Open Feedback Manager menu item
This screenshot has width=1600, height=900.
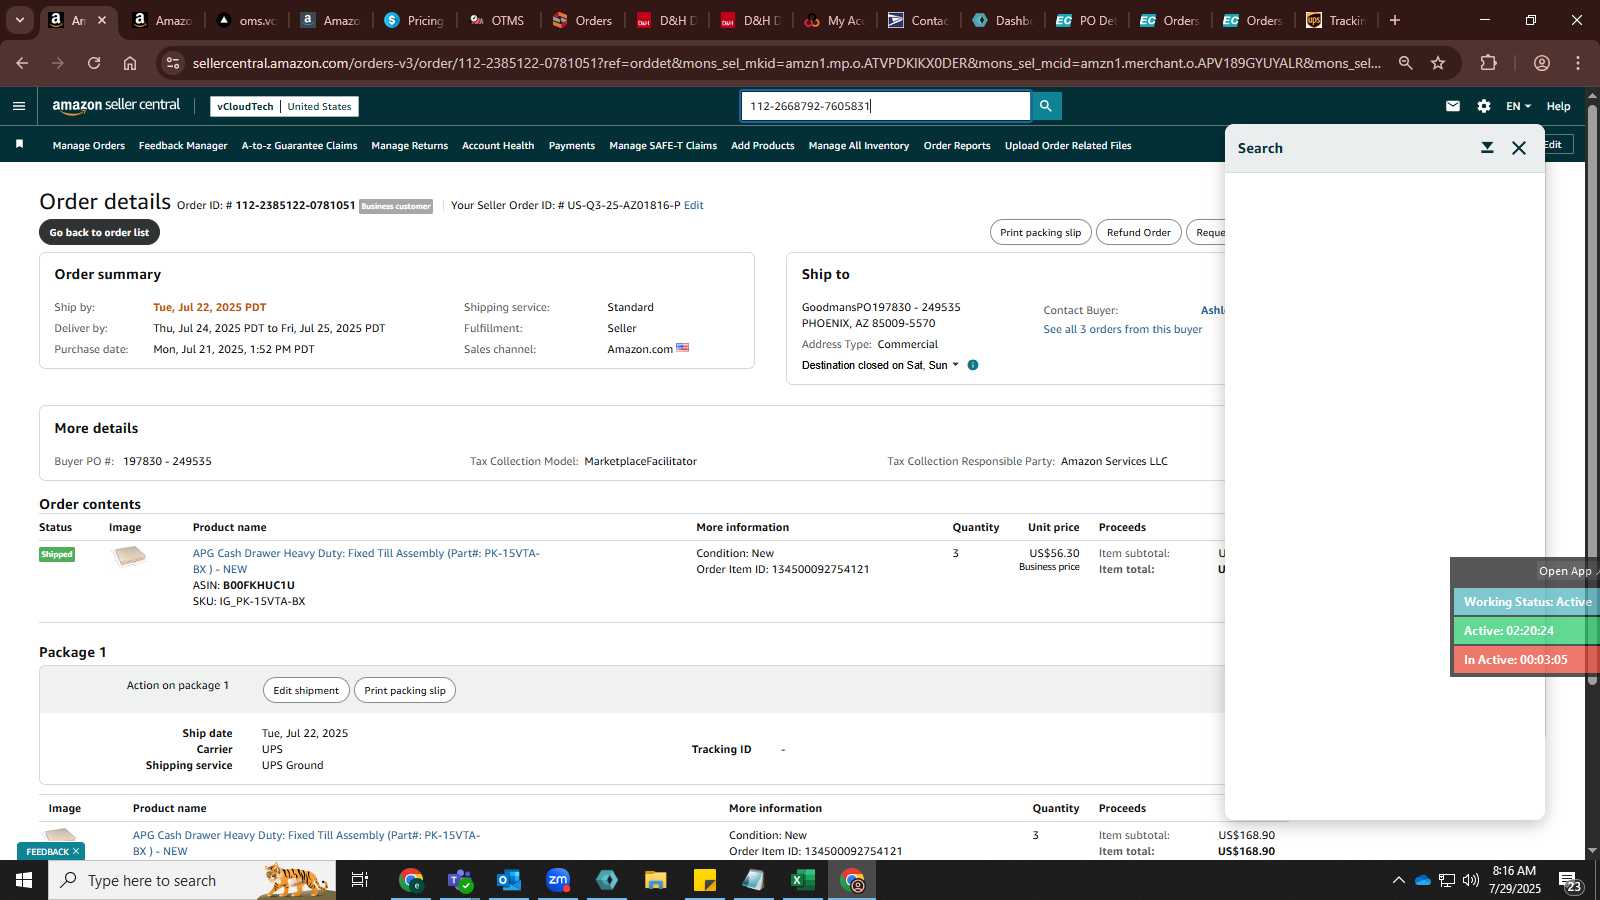(183, 145)
